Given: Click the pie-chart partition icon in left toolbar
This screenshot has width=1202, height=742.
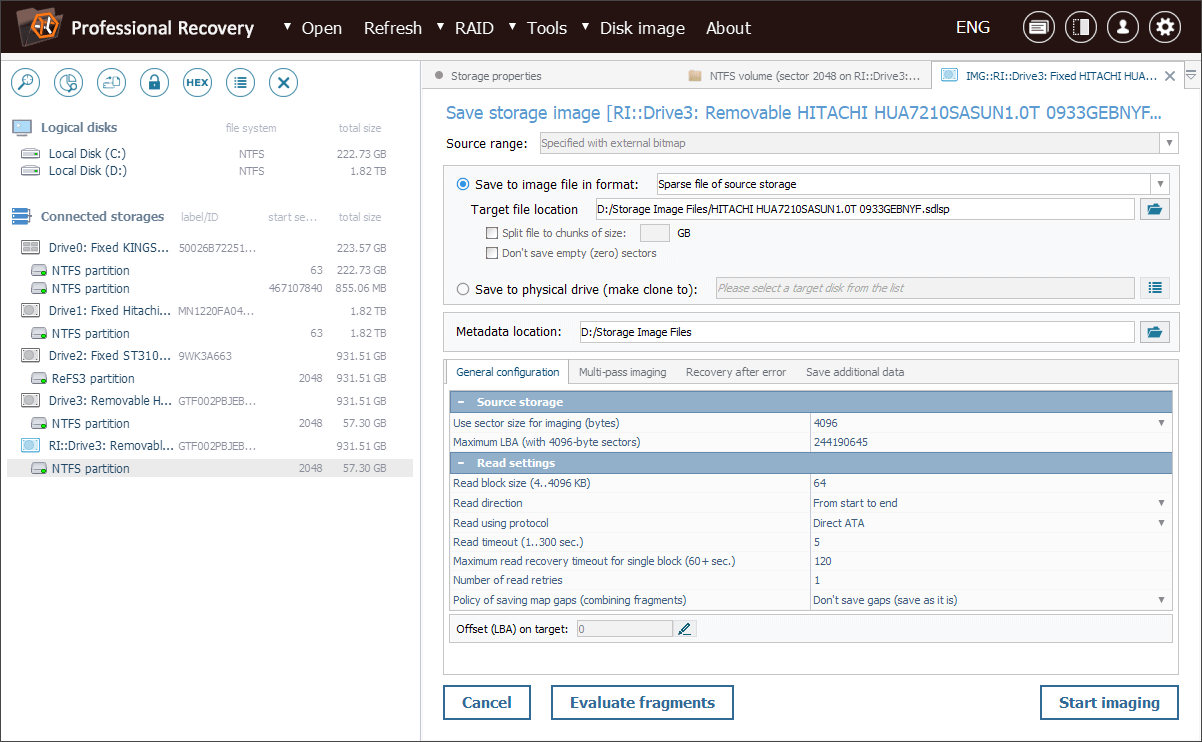Looking at the screenshot, I should tap(68, 83).
